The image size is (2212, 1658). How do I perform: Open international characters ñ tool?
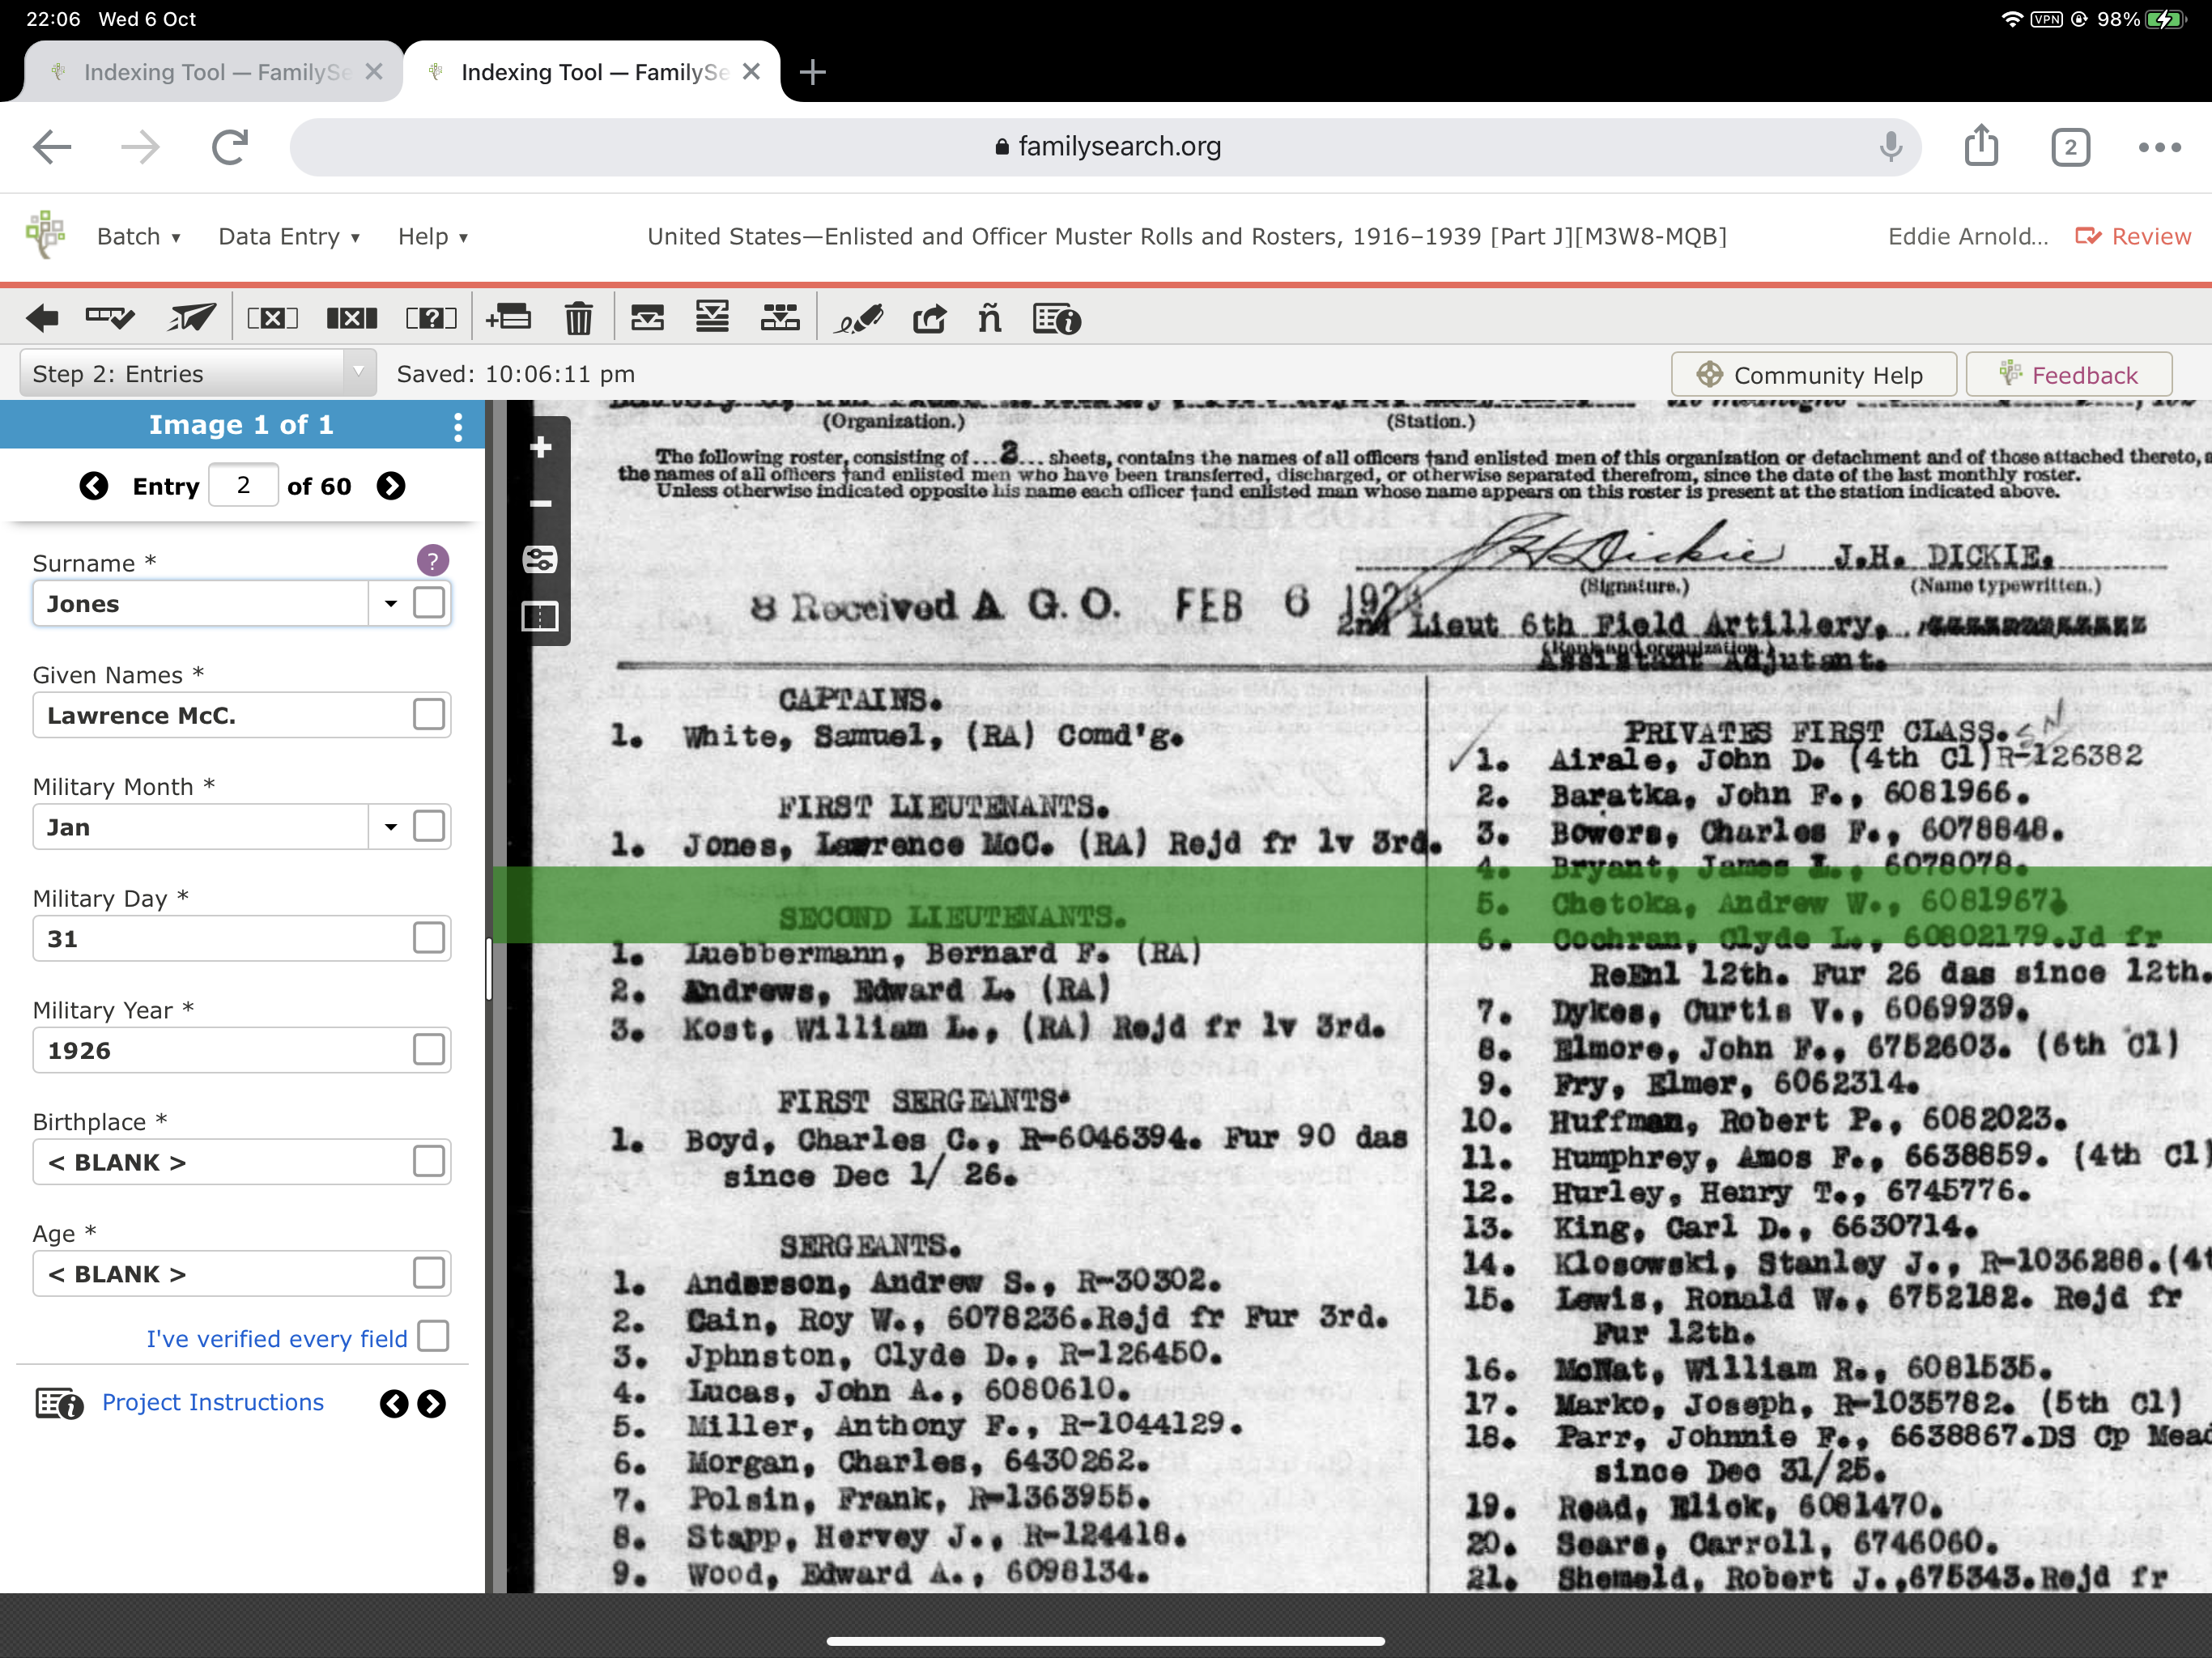click(989, 318)
